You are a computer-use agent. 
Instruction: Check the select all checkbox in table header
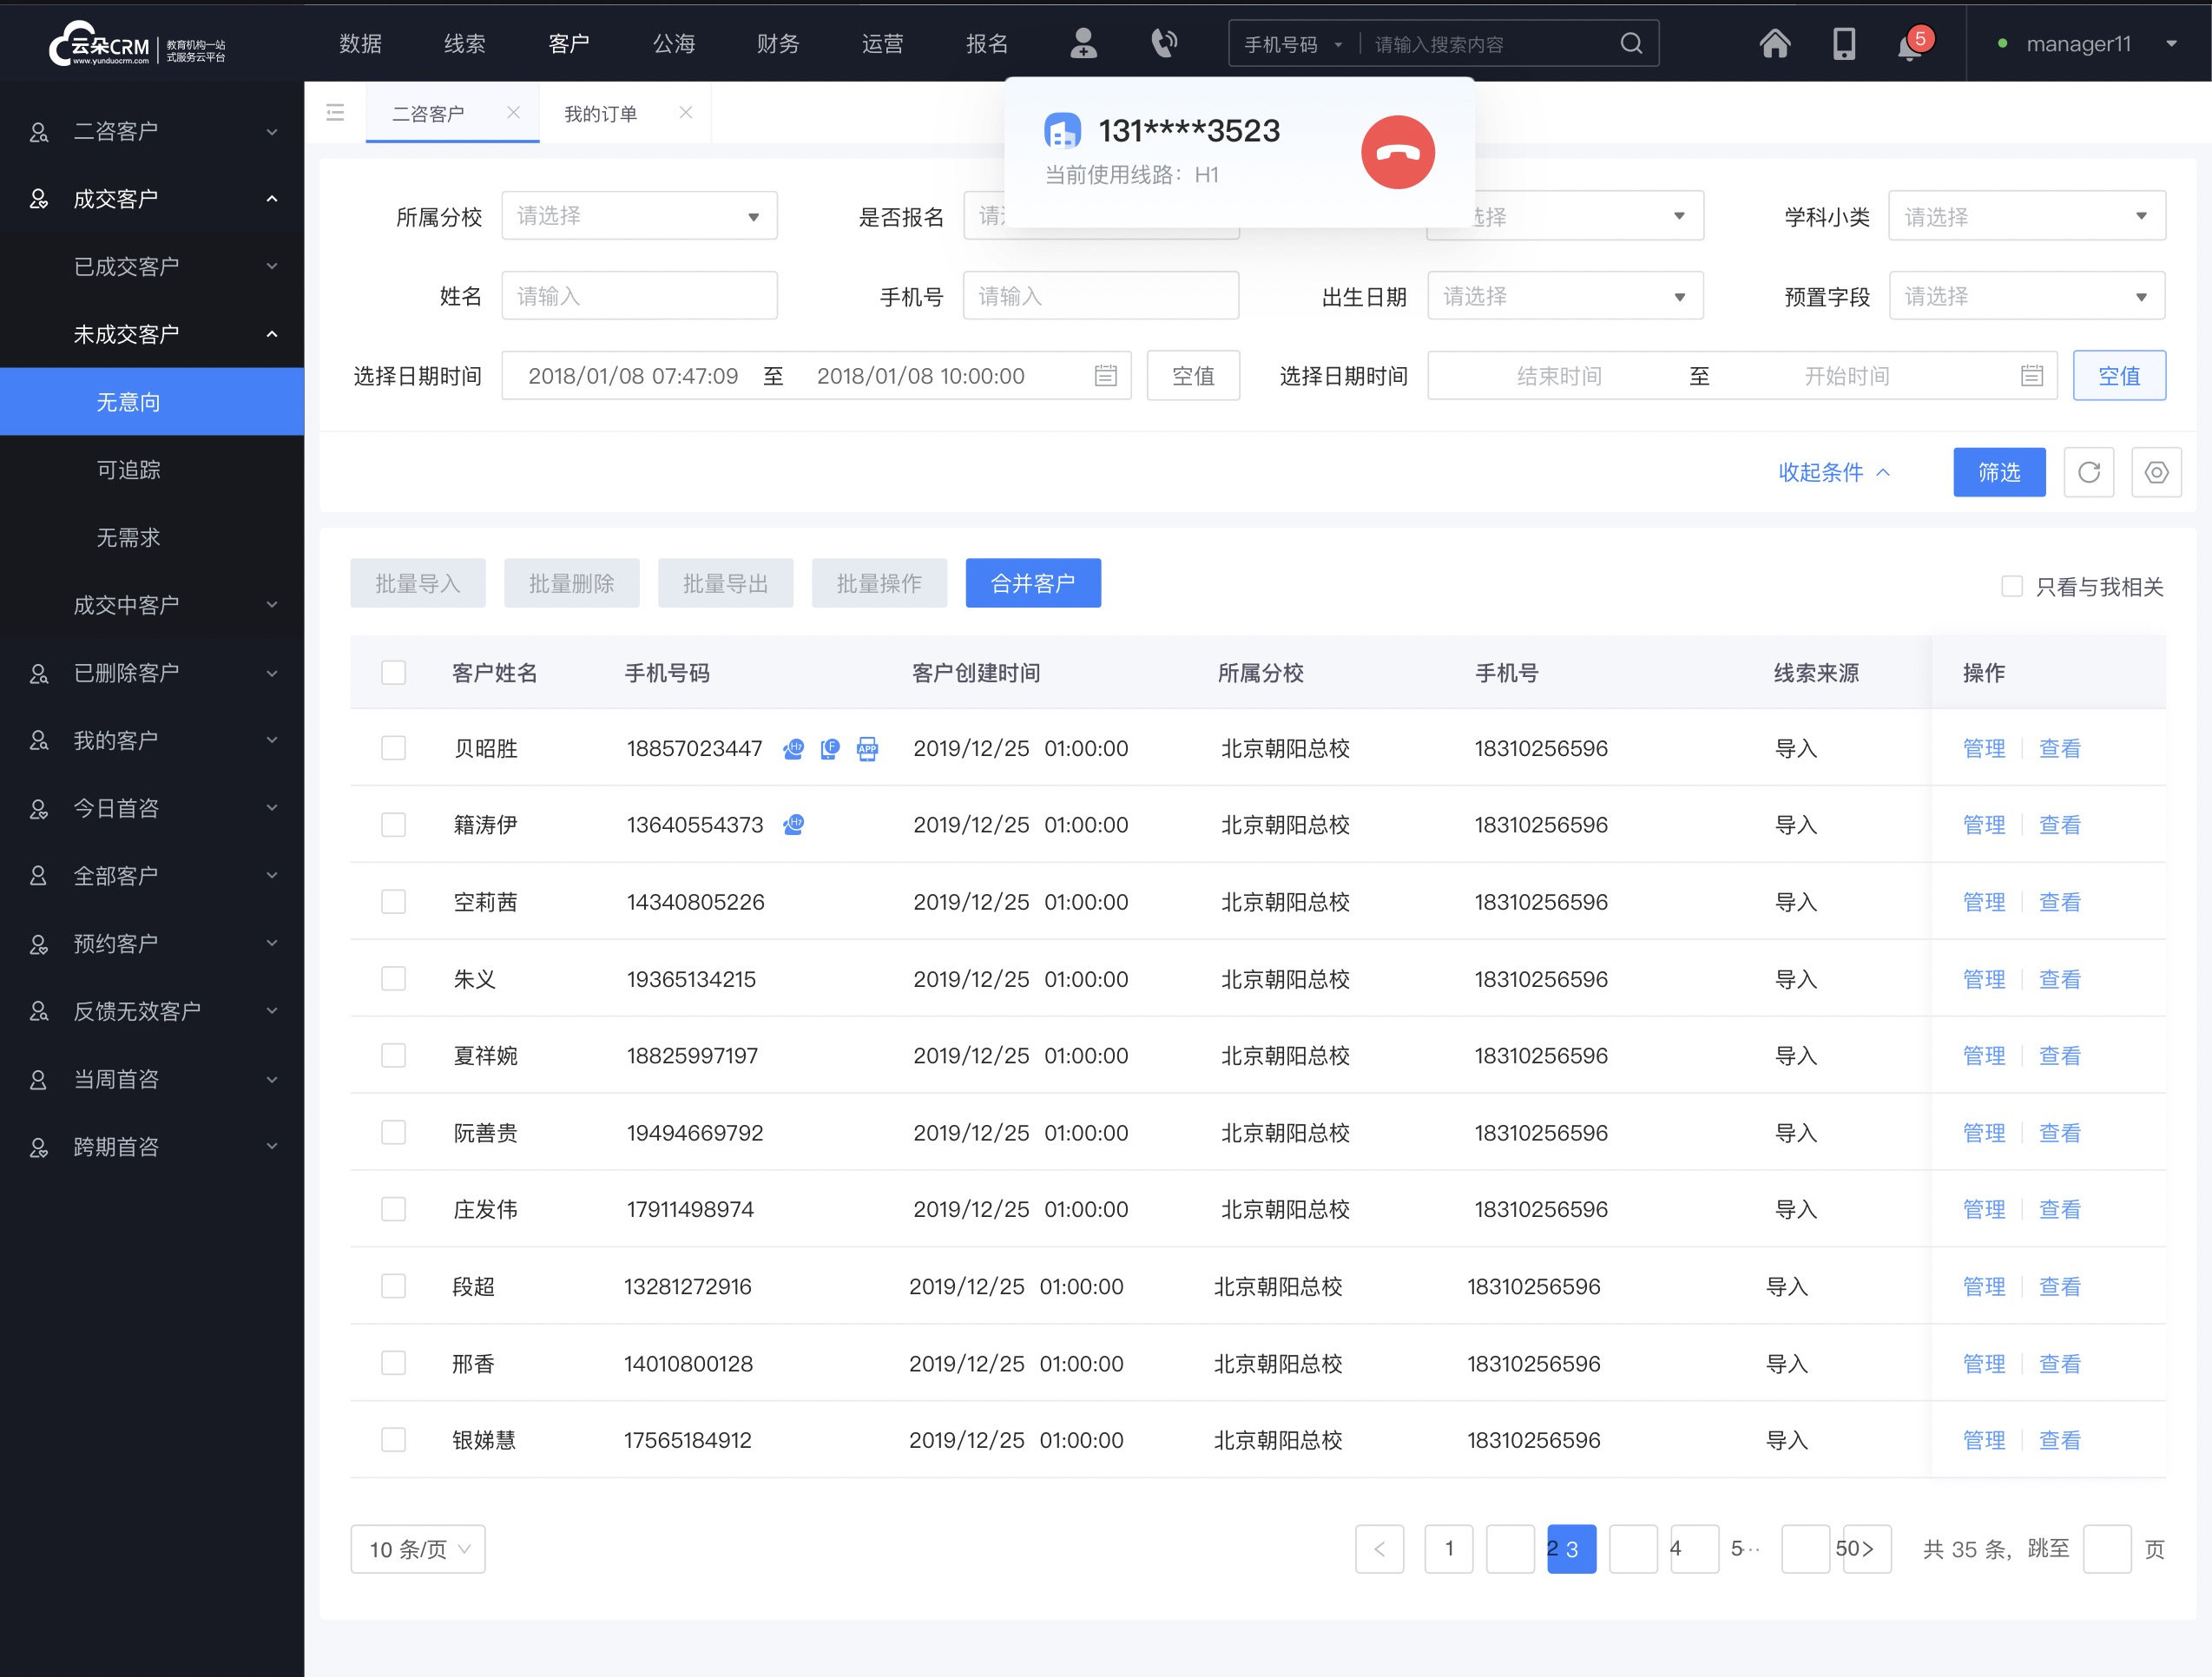tap(392, 671)
